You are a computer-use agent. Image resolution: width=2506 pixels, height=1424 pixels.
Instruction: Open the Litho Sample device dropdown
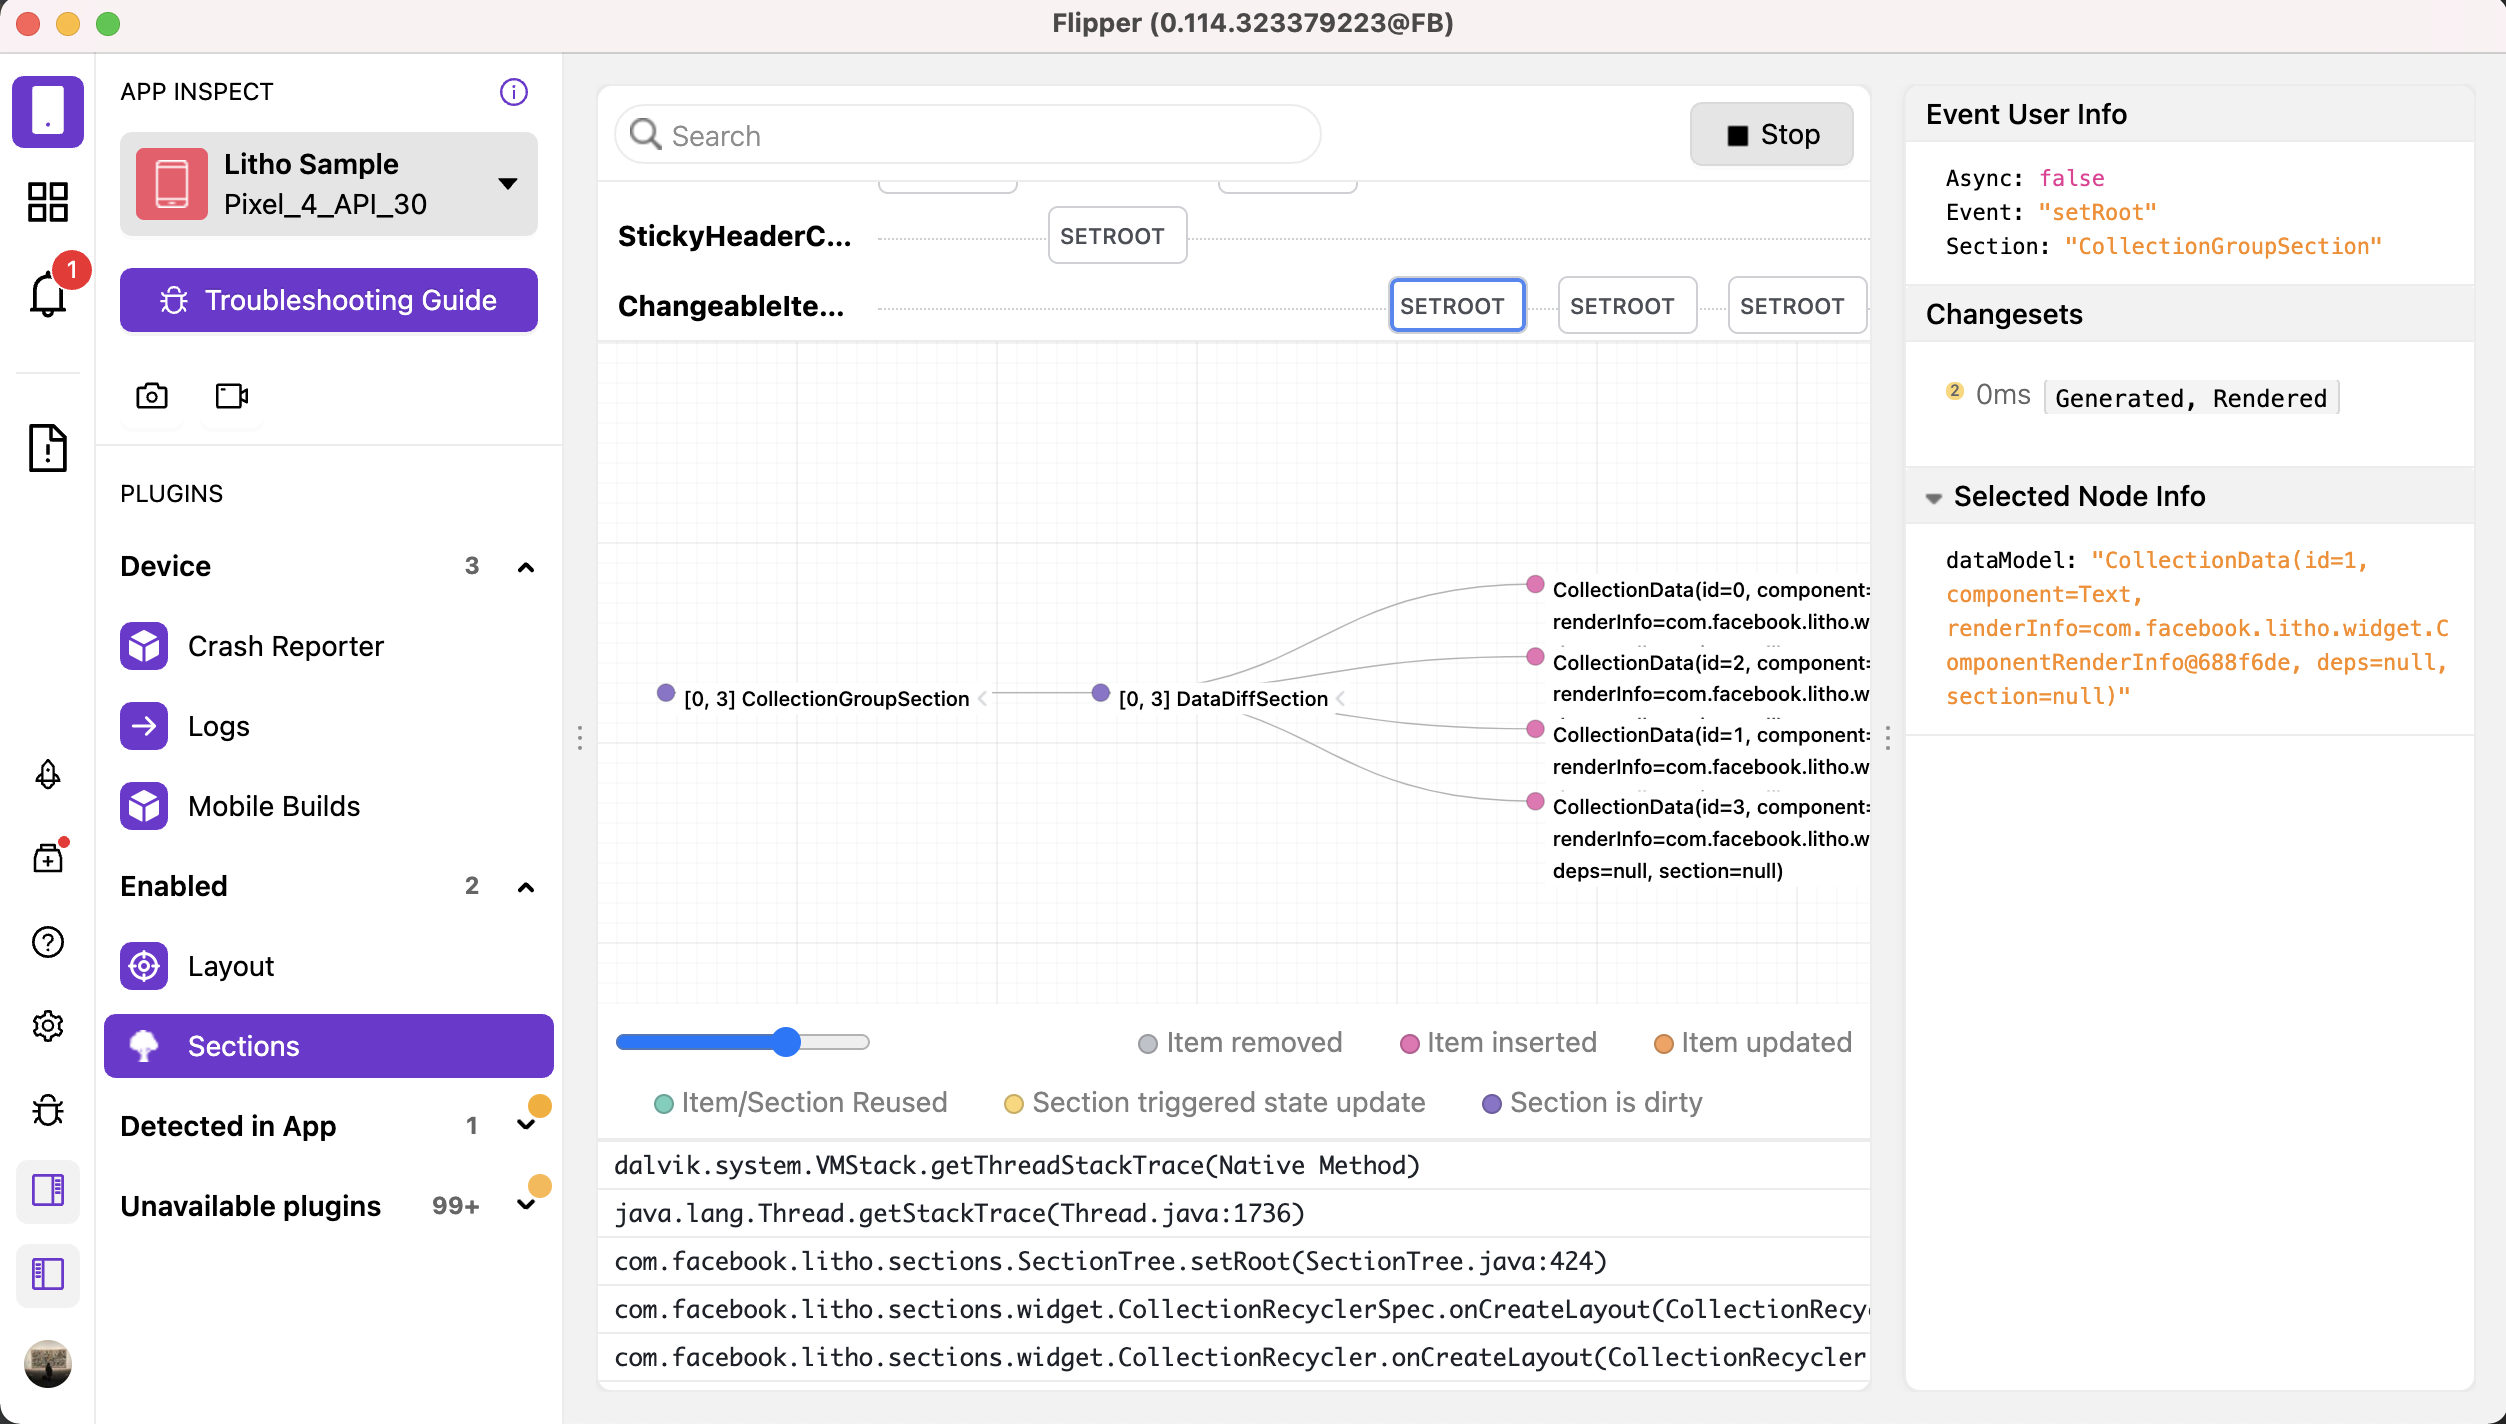[328, 184]
